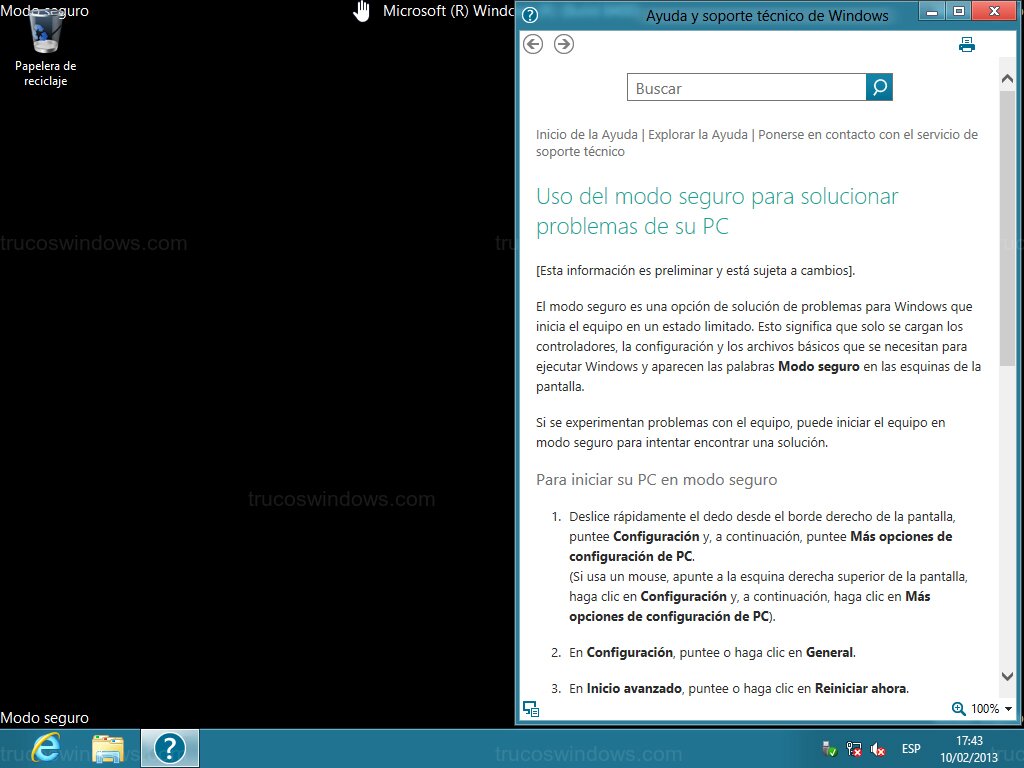This screenshot has height=768, width=1024.
Task: Click the help settings icon bottom-left
Action: click(531, 708)
